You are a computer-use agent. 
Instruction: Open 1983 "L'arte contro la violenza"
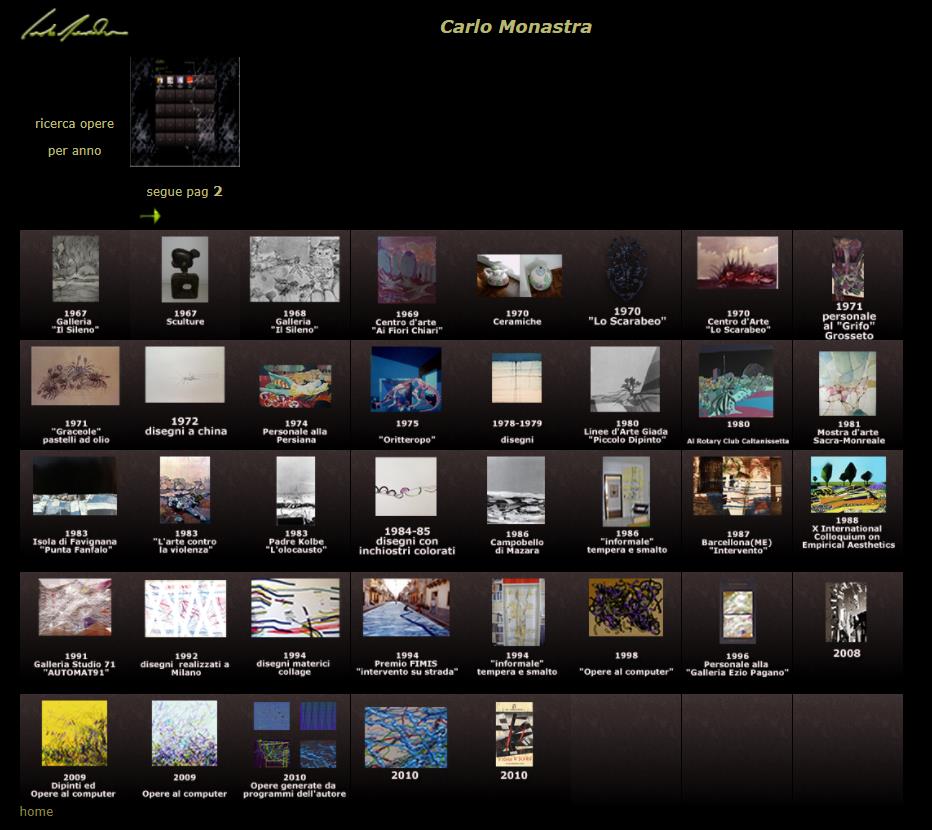(x=185, y=490)
